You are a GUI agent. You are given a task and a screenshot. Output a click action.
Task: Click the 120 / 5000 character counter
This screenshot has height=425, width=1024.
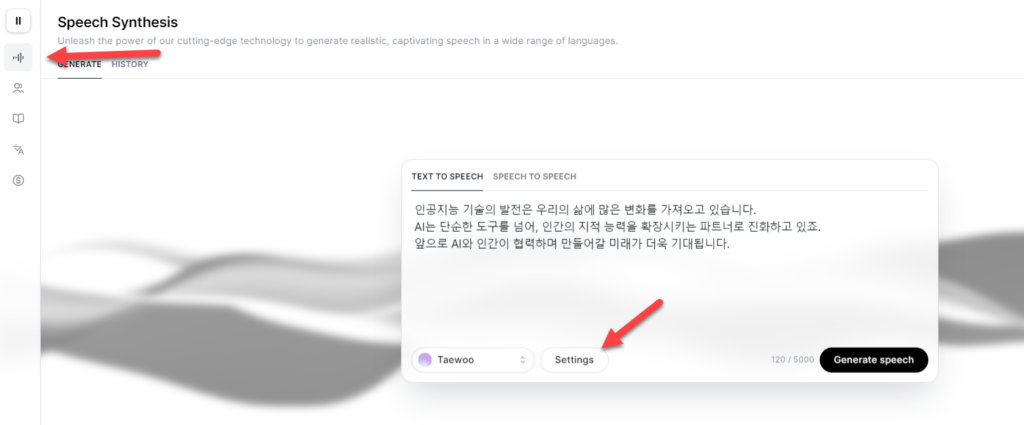click(x=790, y=360)
